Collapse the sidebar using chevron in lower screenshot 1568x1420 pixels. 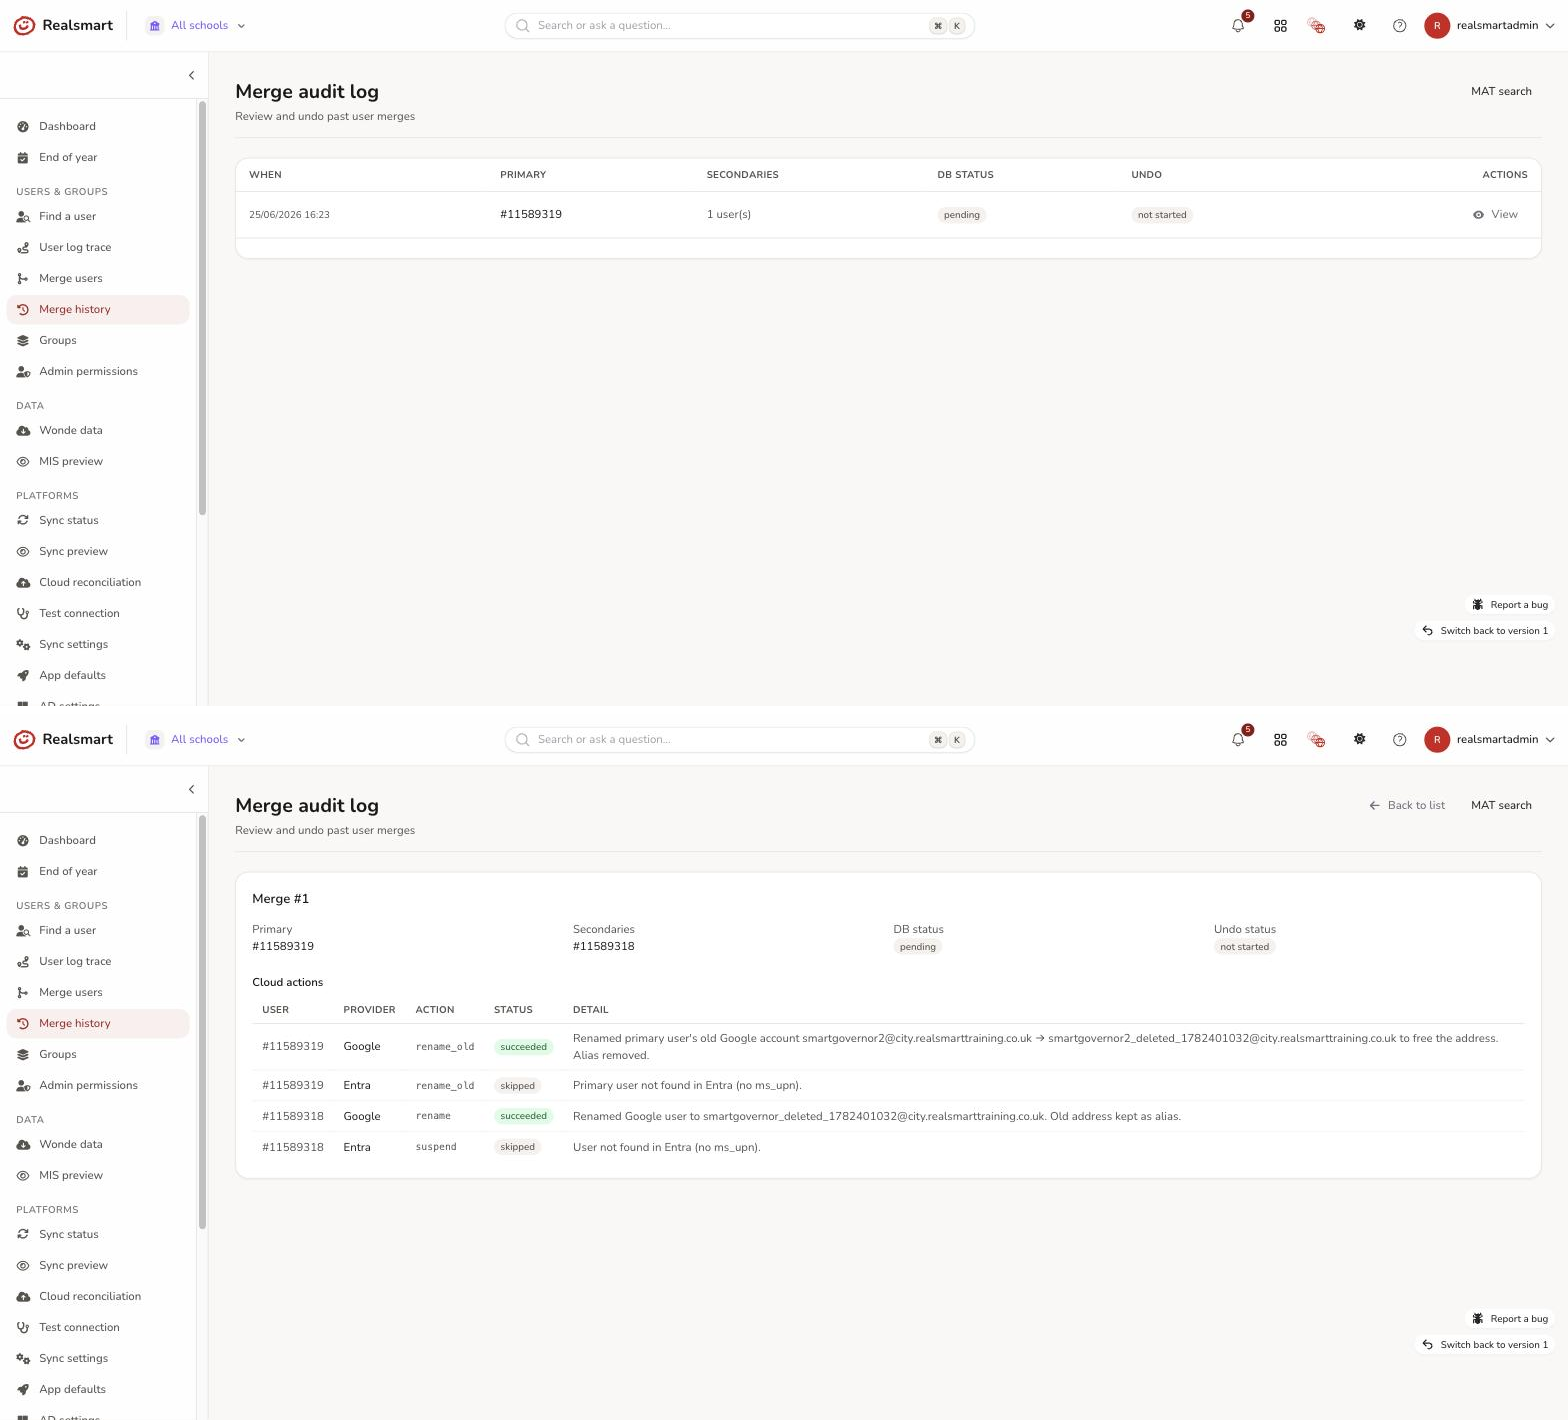tap(192, 789)
